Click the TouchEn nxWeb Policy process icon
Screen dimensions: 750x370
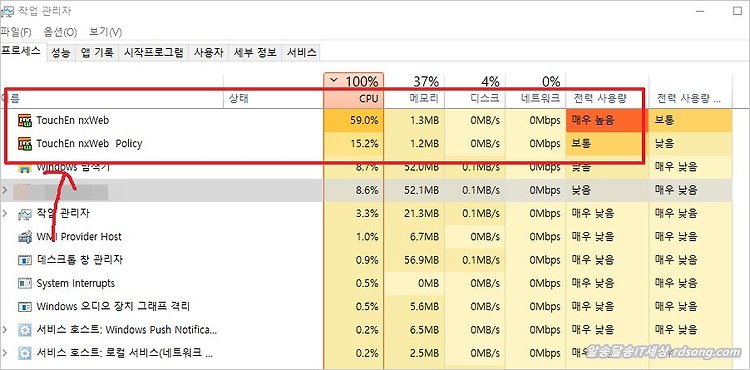tap(24, 143)
